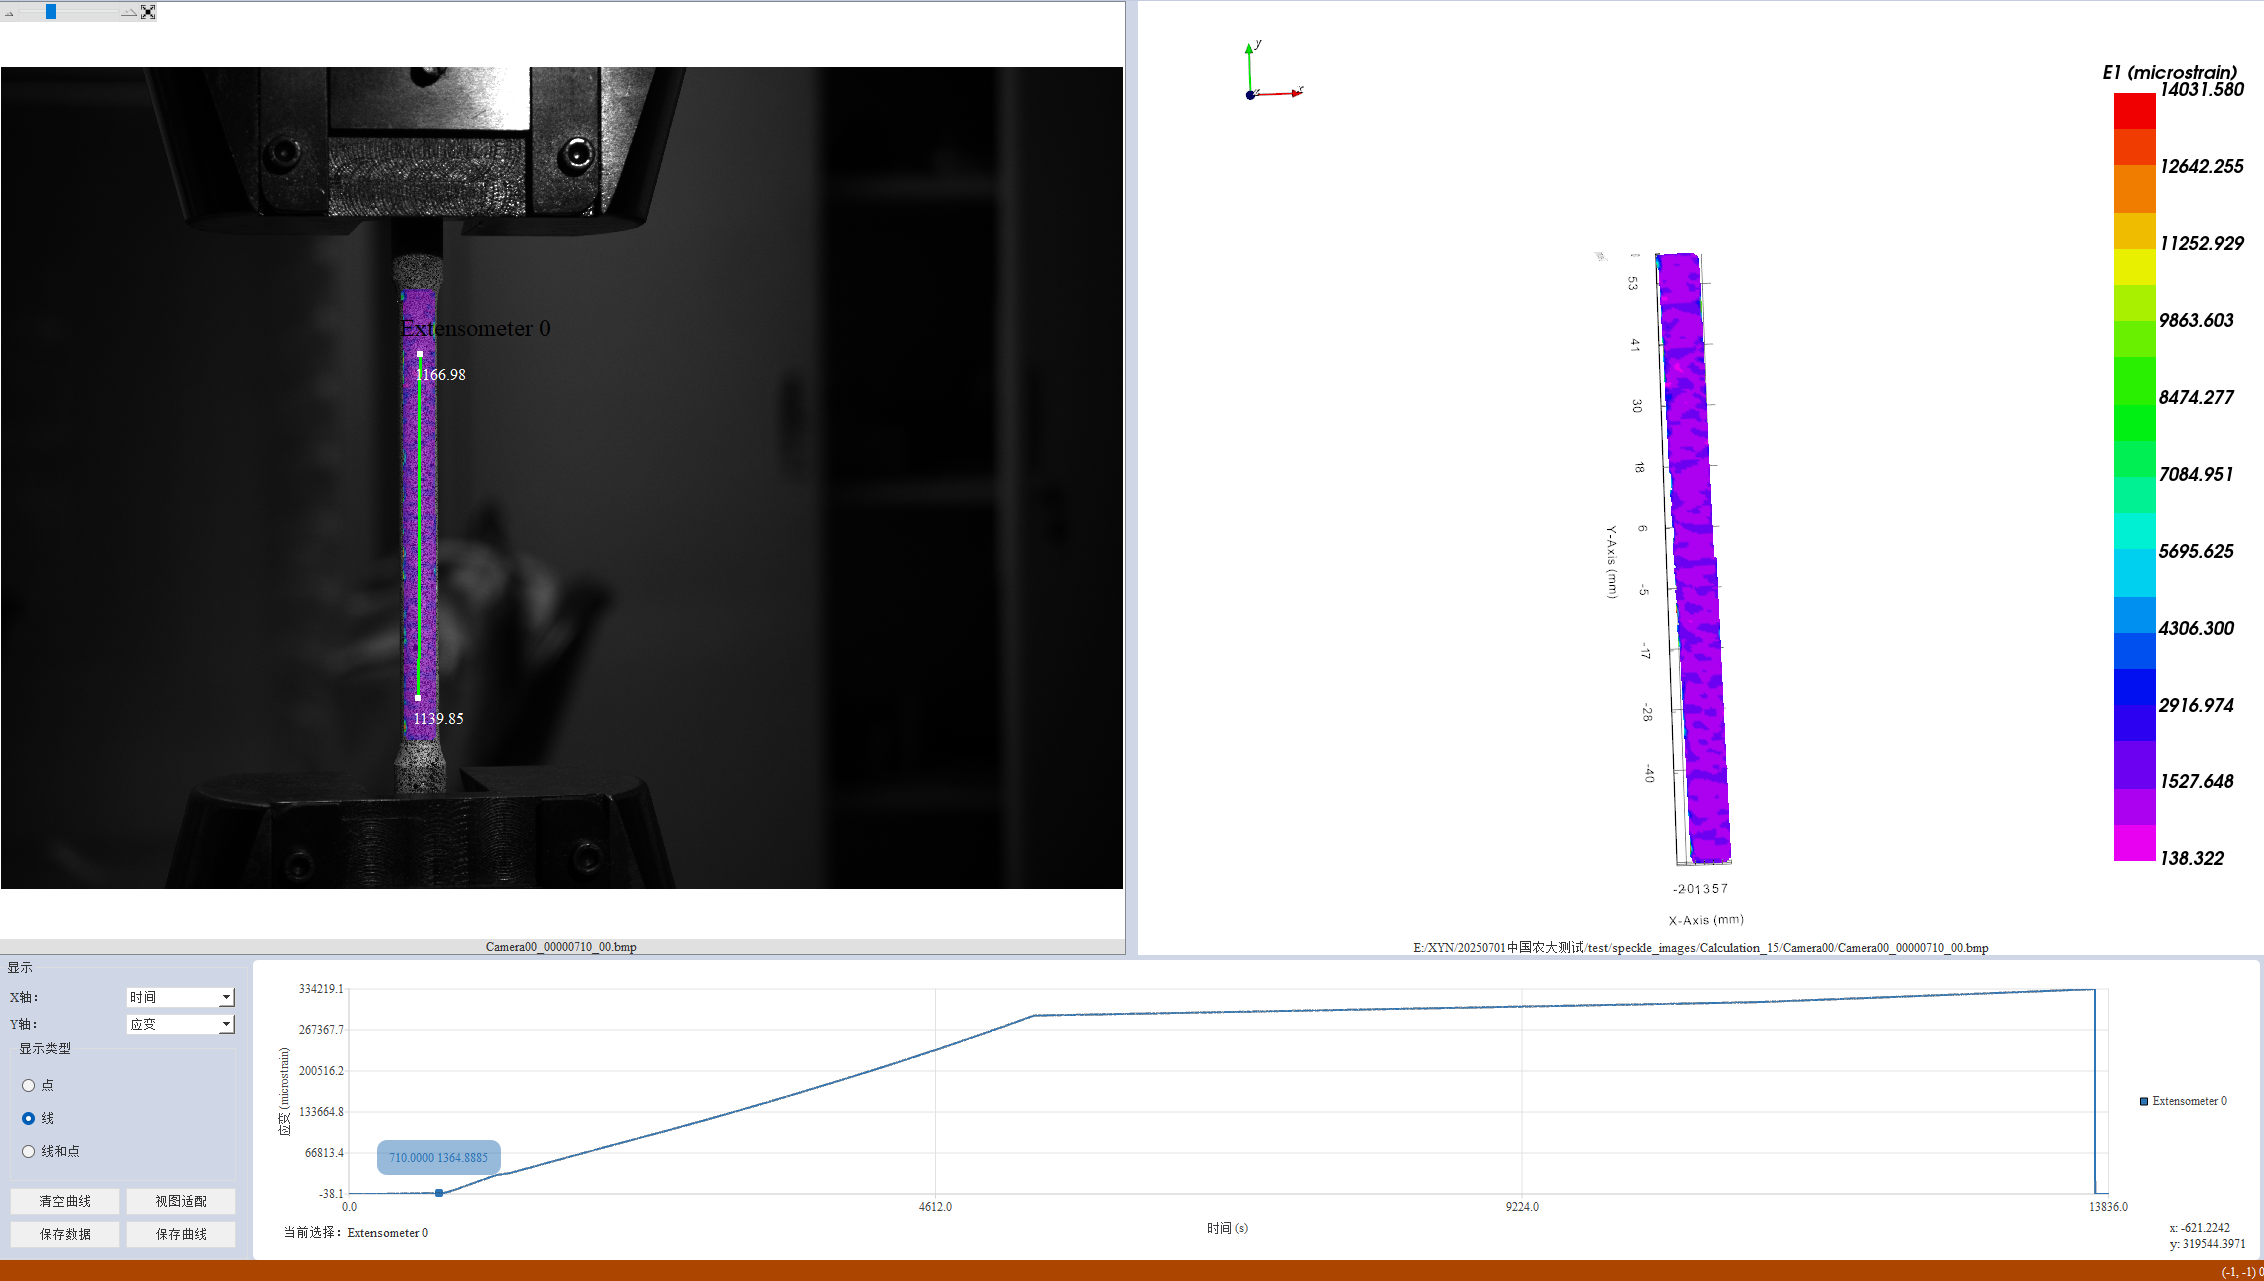Click the X轴 dropdown arrow button
The height and width of the screenshot is (1281, 2264).
pos(227,997)
